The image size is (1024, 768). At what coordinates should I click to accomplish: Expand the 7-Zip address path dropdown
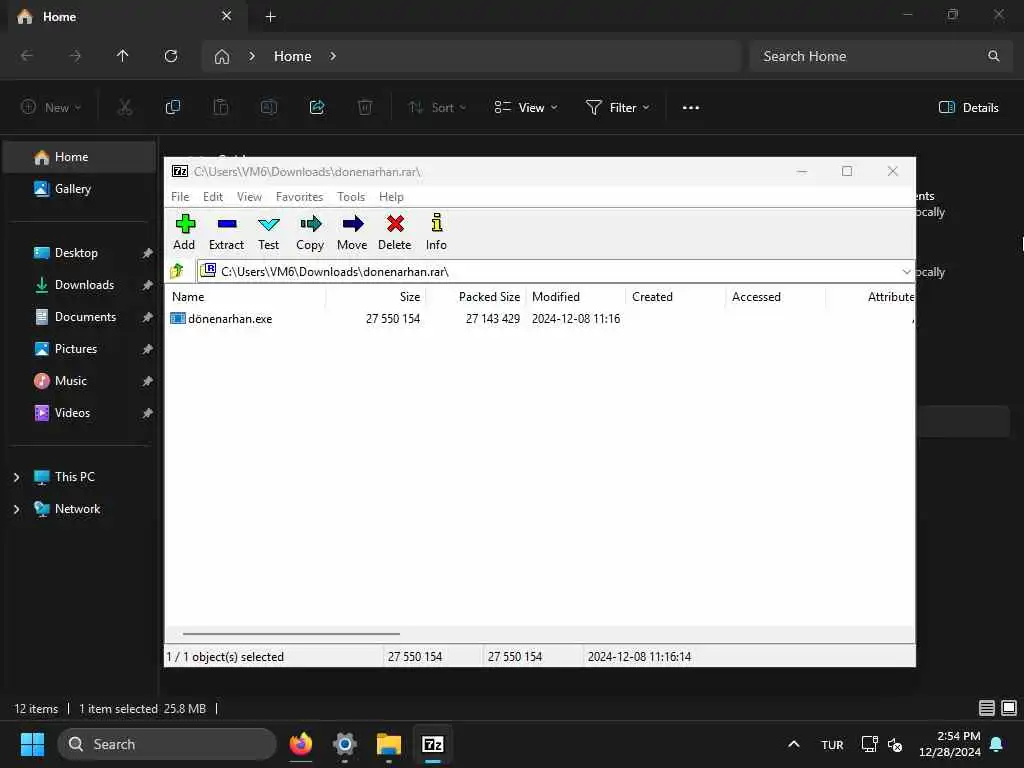[x=906, y=272]
